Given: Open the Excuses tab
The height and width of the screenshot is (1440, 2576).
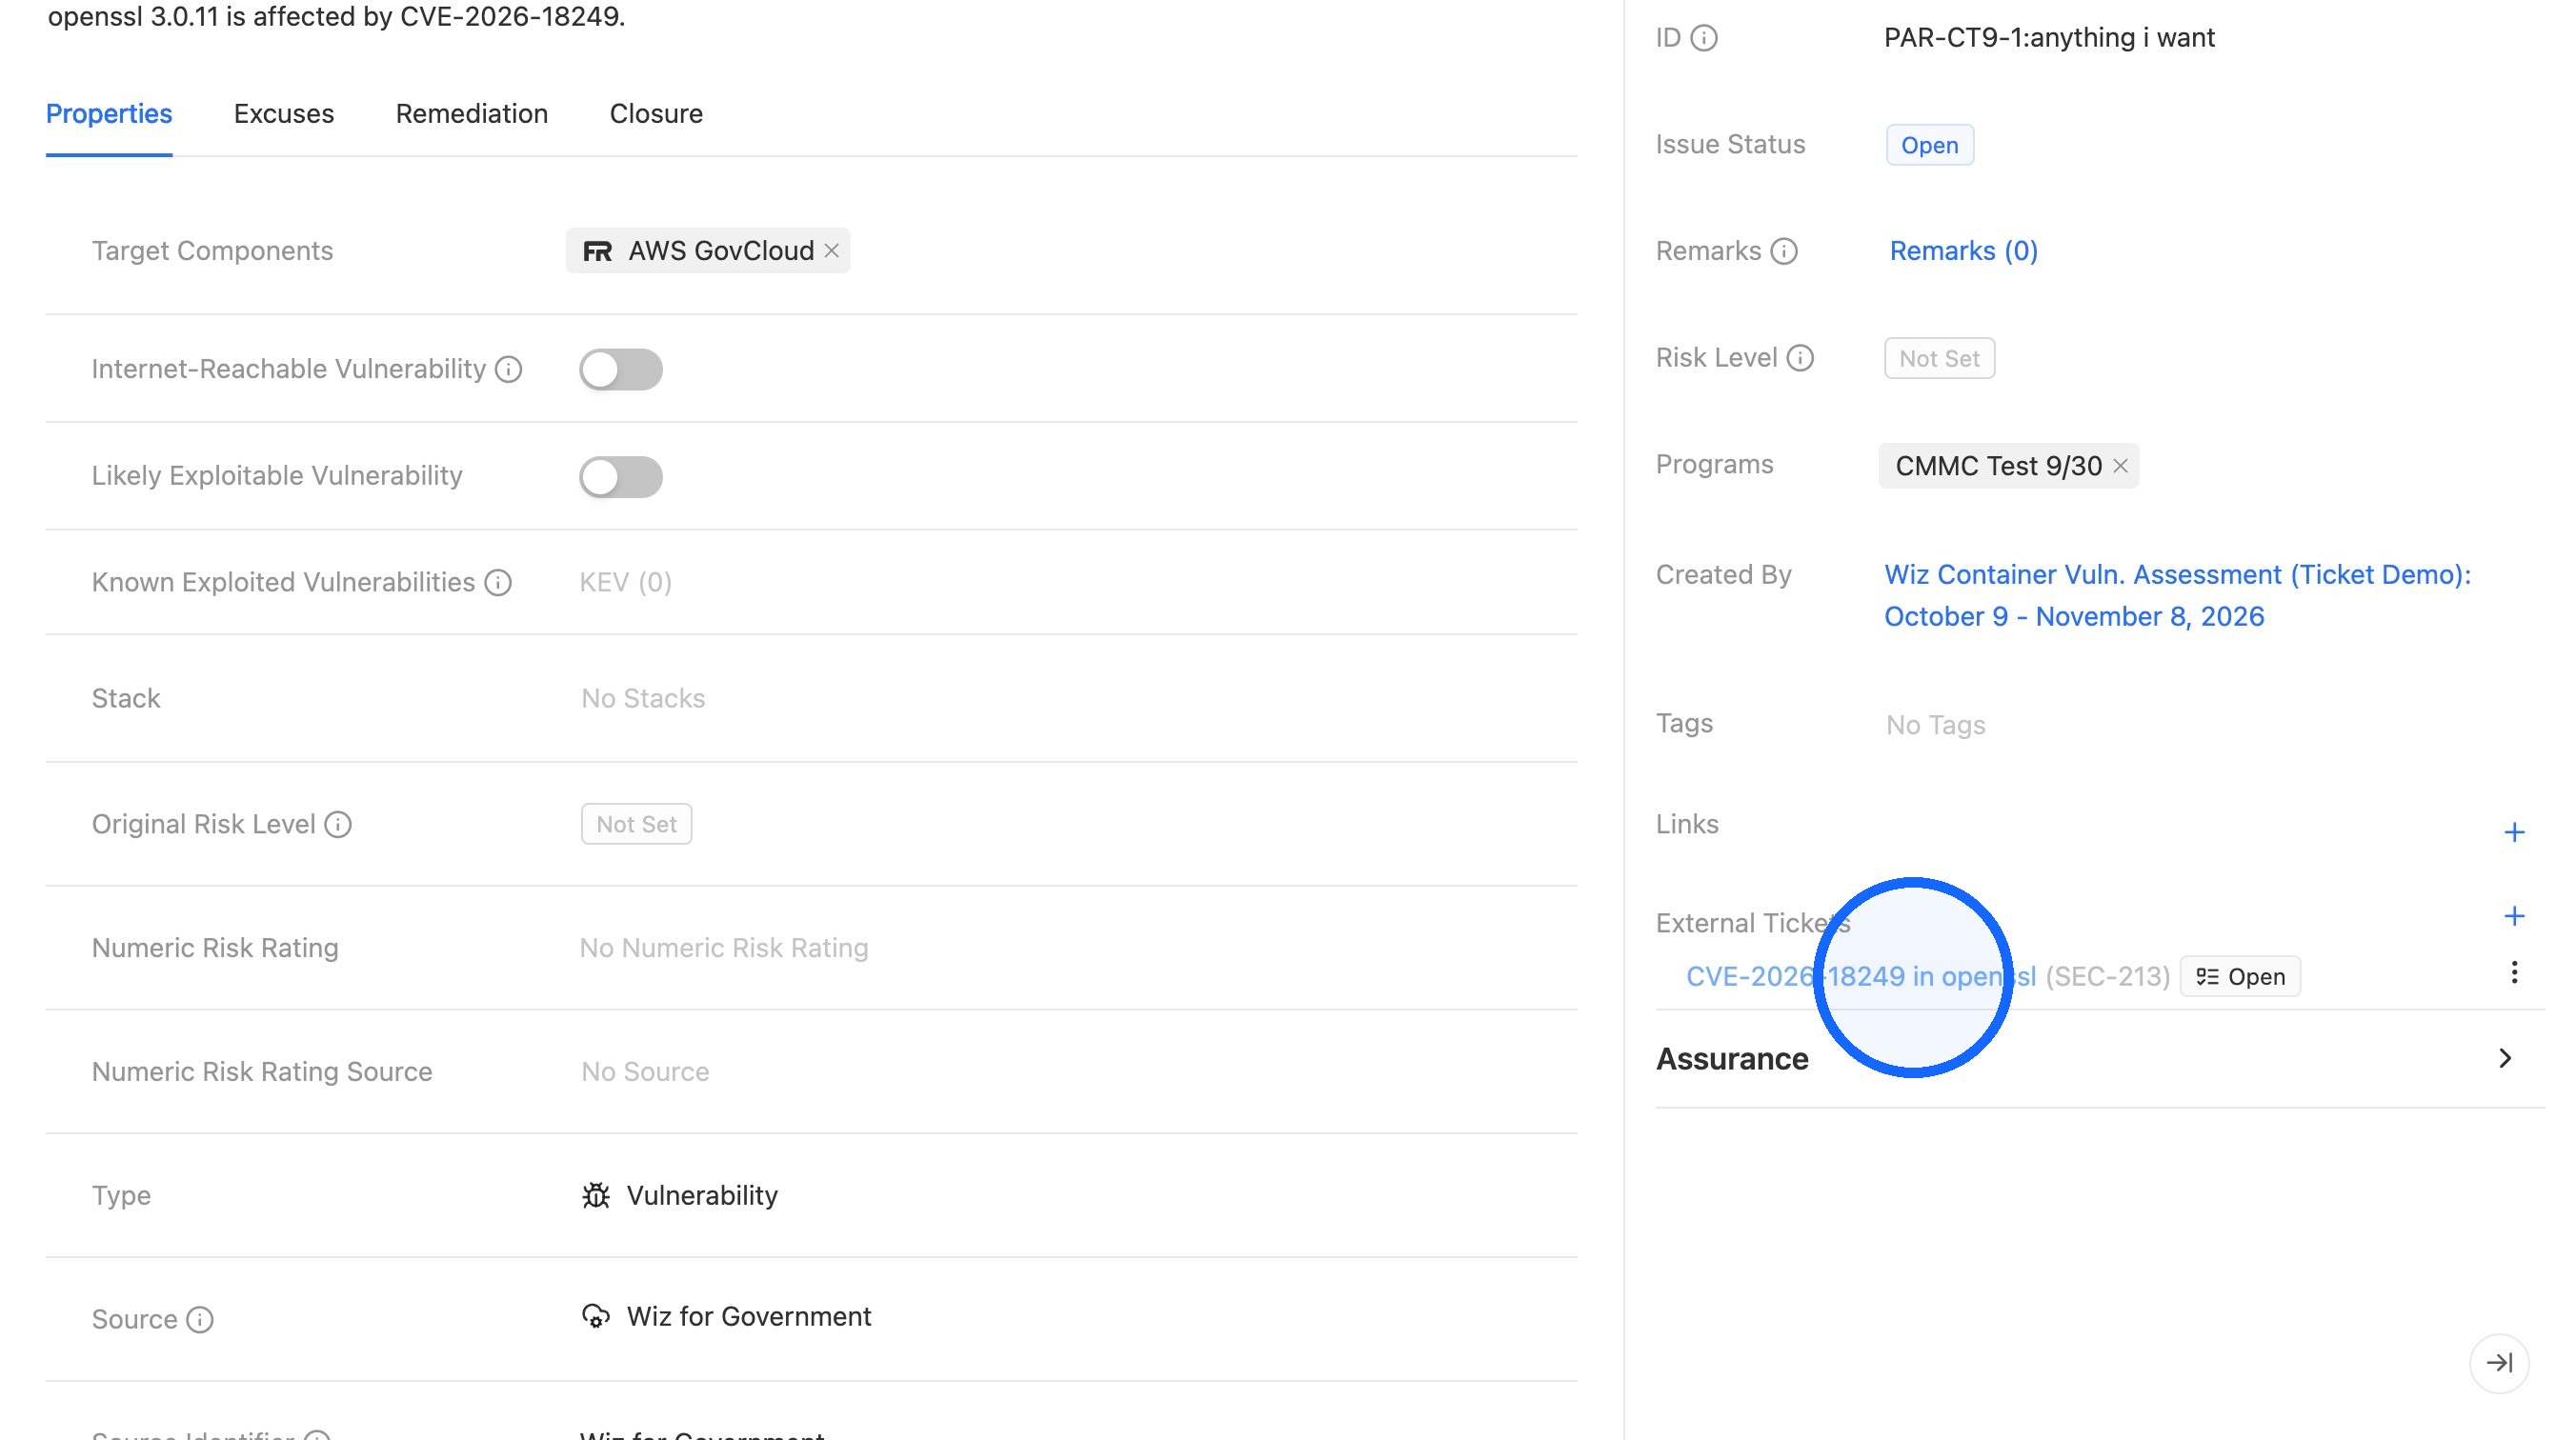Looking at the screenshot, I should pyautogui.click(x=284, y=114).
